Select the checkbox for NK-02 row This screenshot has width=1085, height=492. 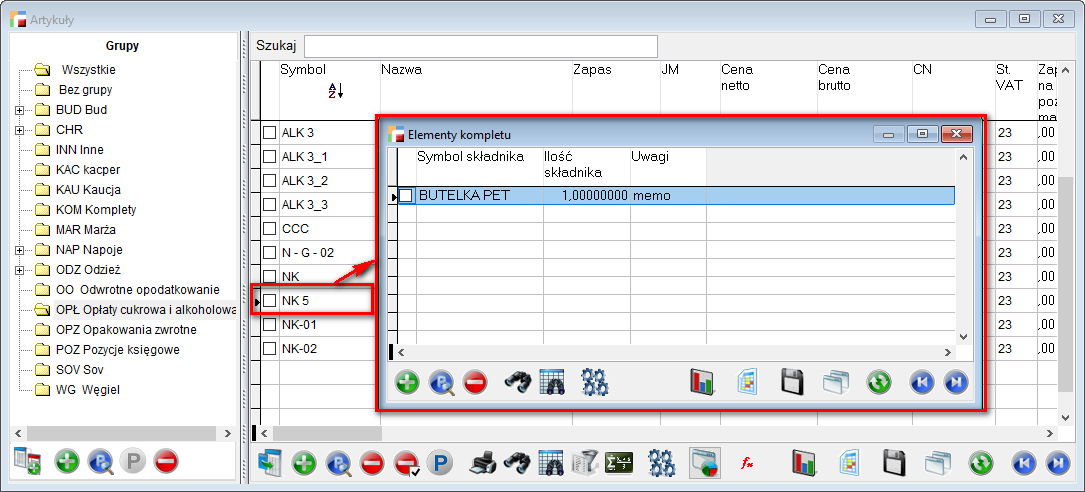(270, 348)
